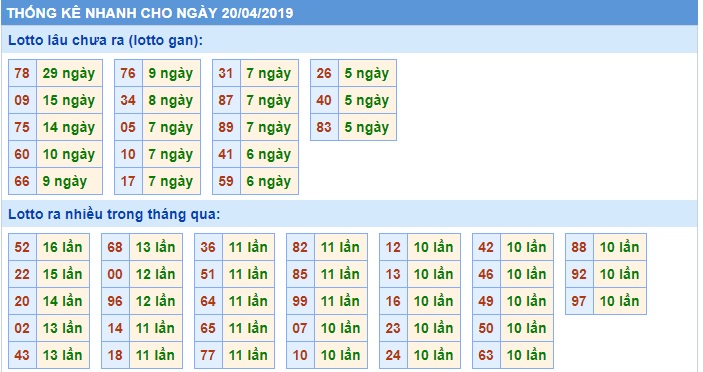The width and height of the screenshot is (703, 372).
Task: Pick lotto gan number 34
Action: [x=128, y=100]
